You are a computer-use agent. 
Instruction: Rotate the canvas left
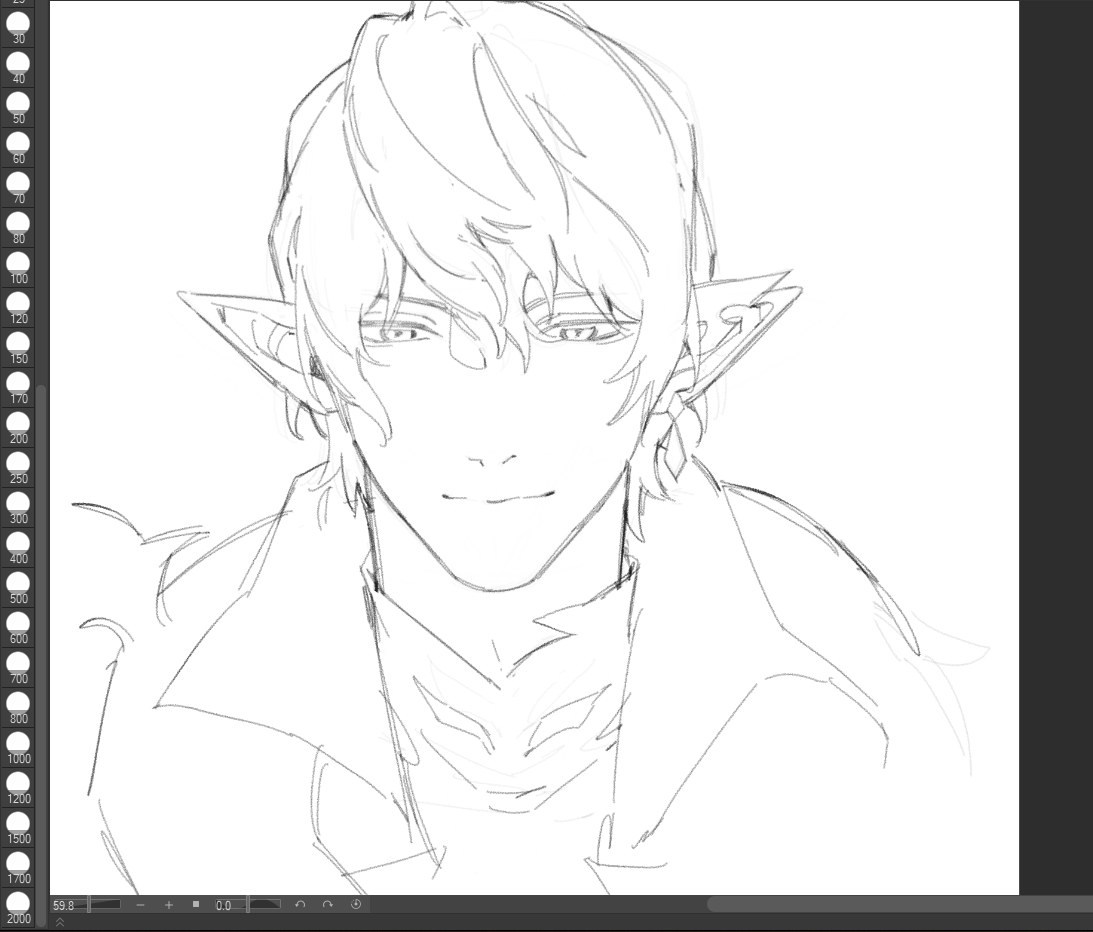pos(300,905)
